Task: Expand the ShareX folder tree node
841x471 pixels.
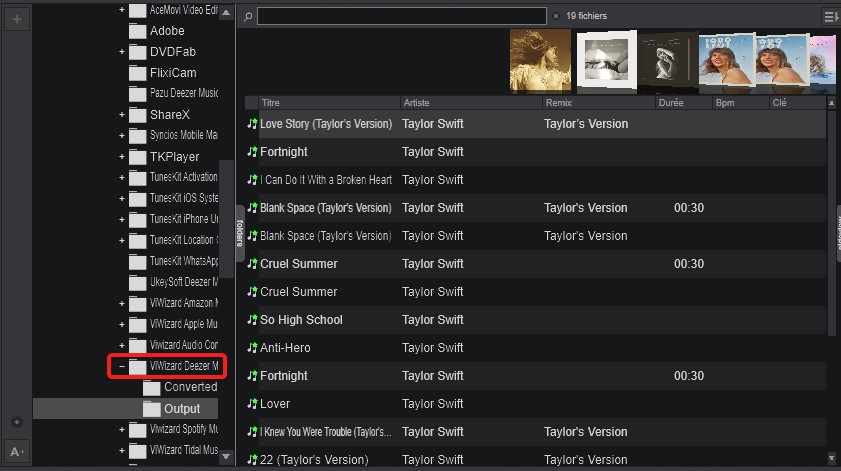Action: click(x=122, y=115)
